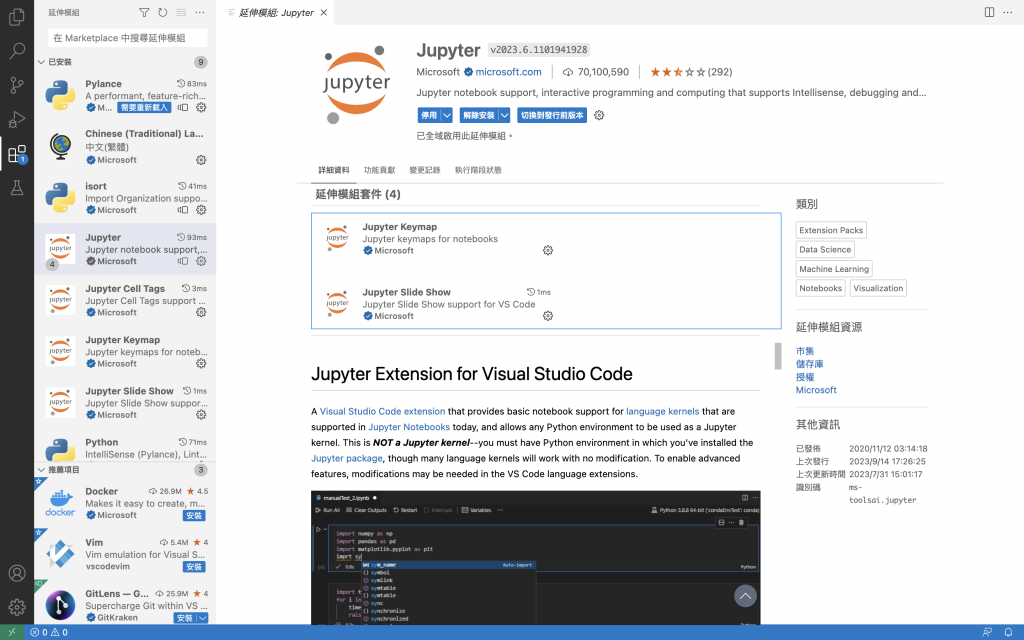1024x640 pixels.
Task: Click the Marketplace search input field
Action: (128, 38)
